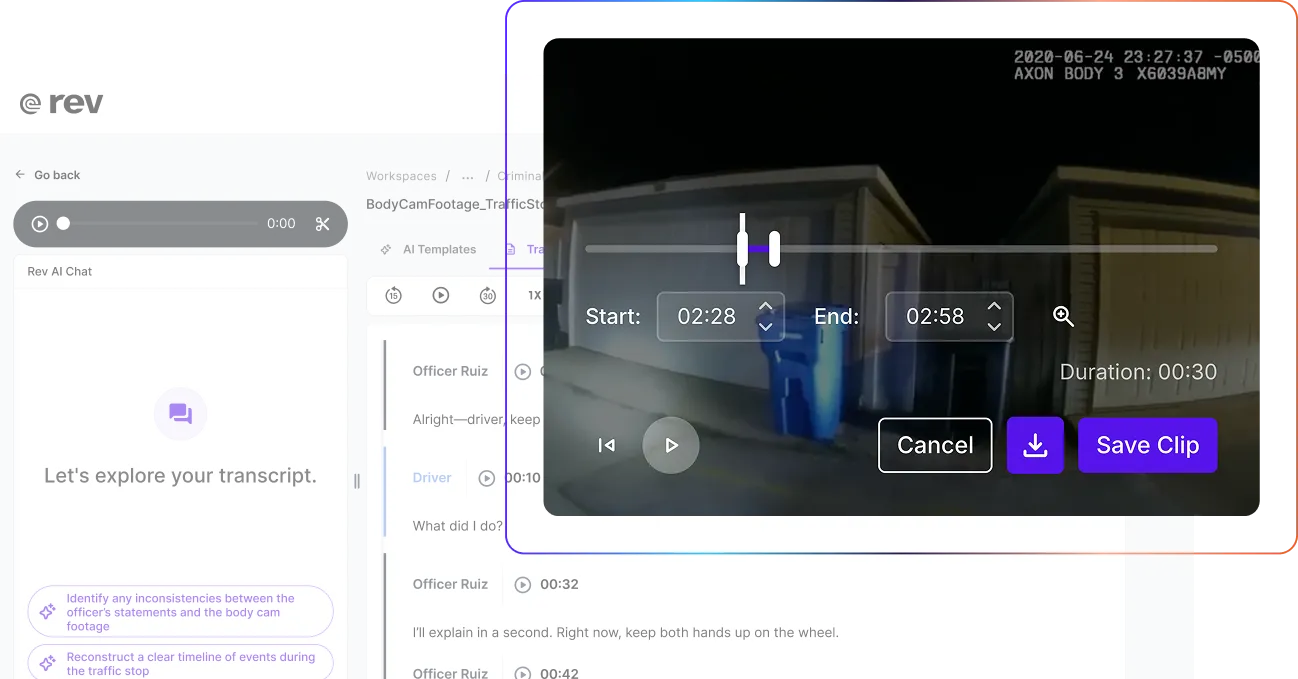Click the Rev AI Chat header
This screenshot has height=679, width=1298.
[x=60, y=271]
